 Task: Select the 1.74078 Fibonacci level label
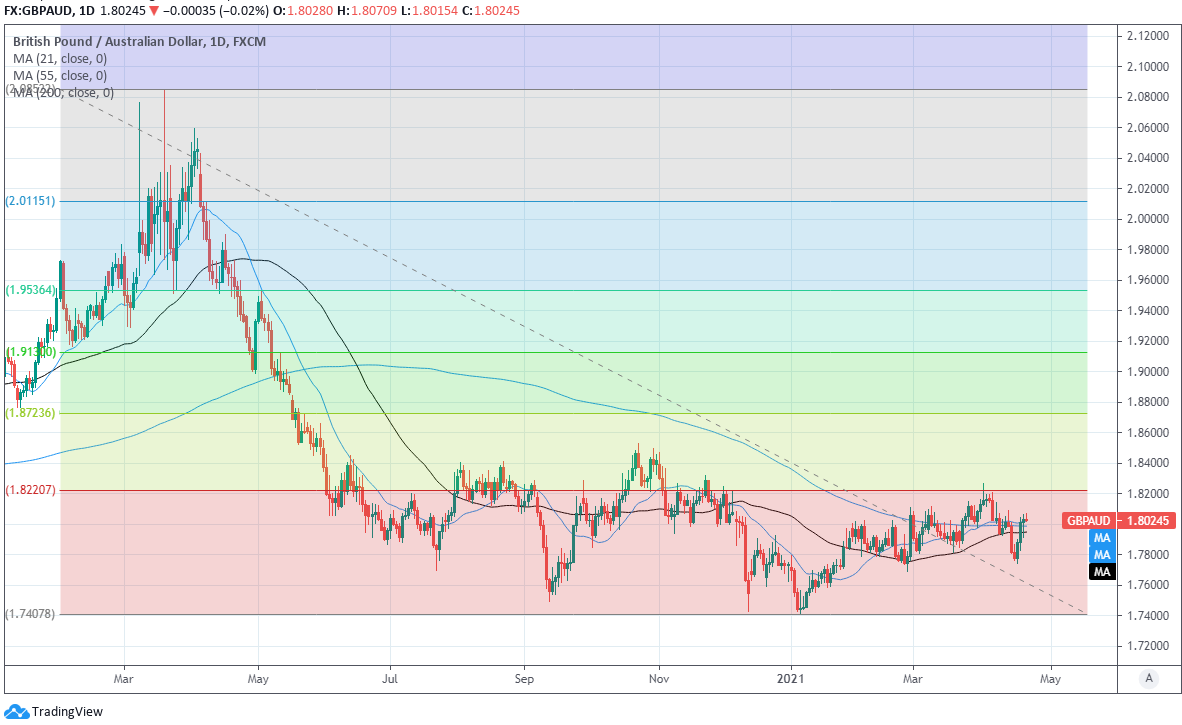point(30,613)
